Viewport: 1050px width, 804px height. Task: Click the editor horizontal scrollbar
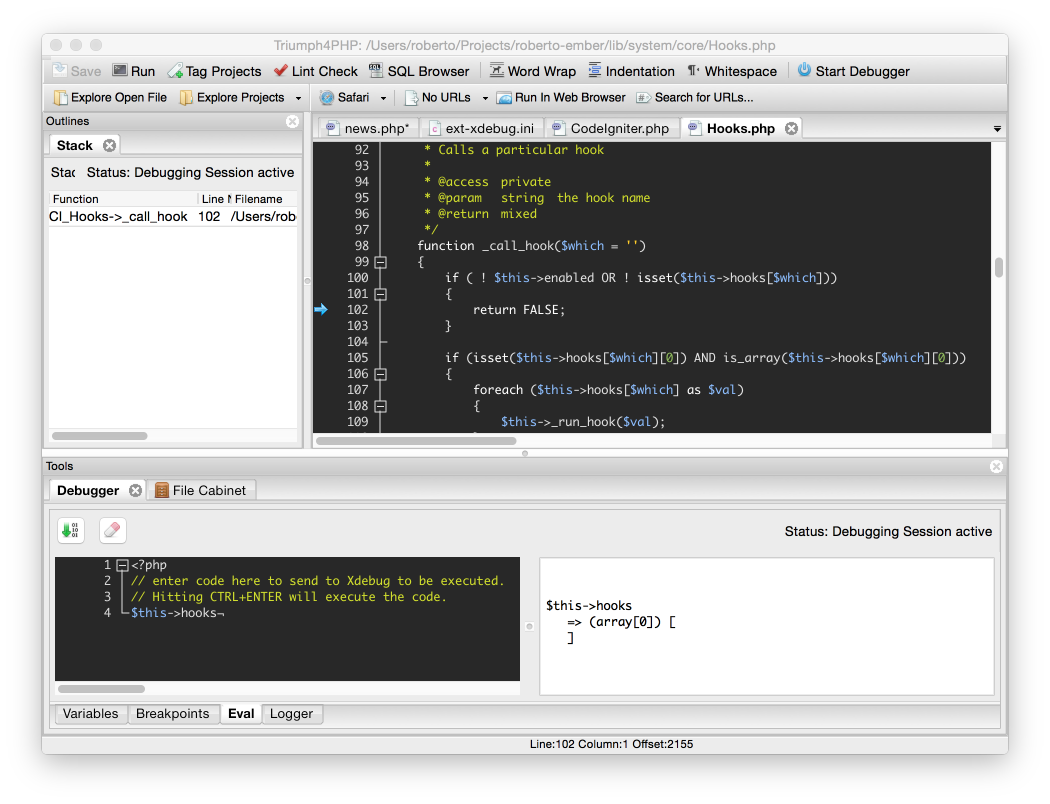tap(416, 440)
